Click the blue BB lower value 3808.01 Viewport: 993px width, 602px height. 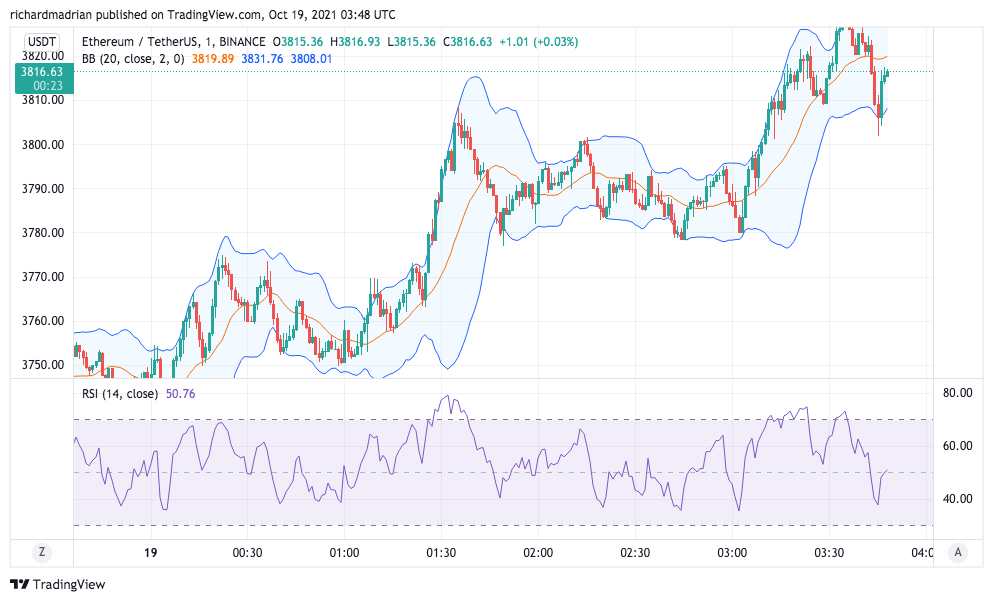[x=311, y=59]
